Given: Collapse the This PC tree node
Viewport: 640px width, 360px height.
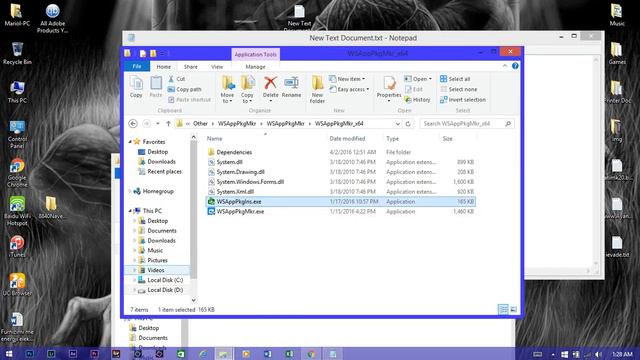Looking at the screenshot, I should [x=130, y=211].
